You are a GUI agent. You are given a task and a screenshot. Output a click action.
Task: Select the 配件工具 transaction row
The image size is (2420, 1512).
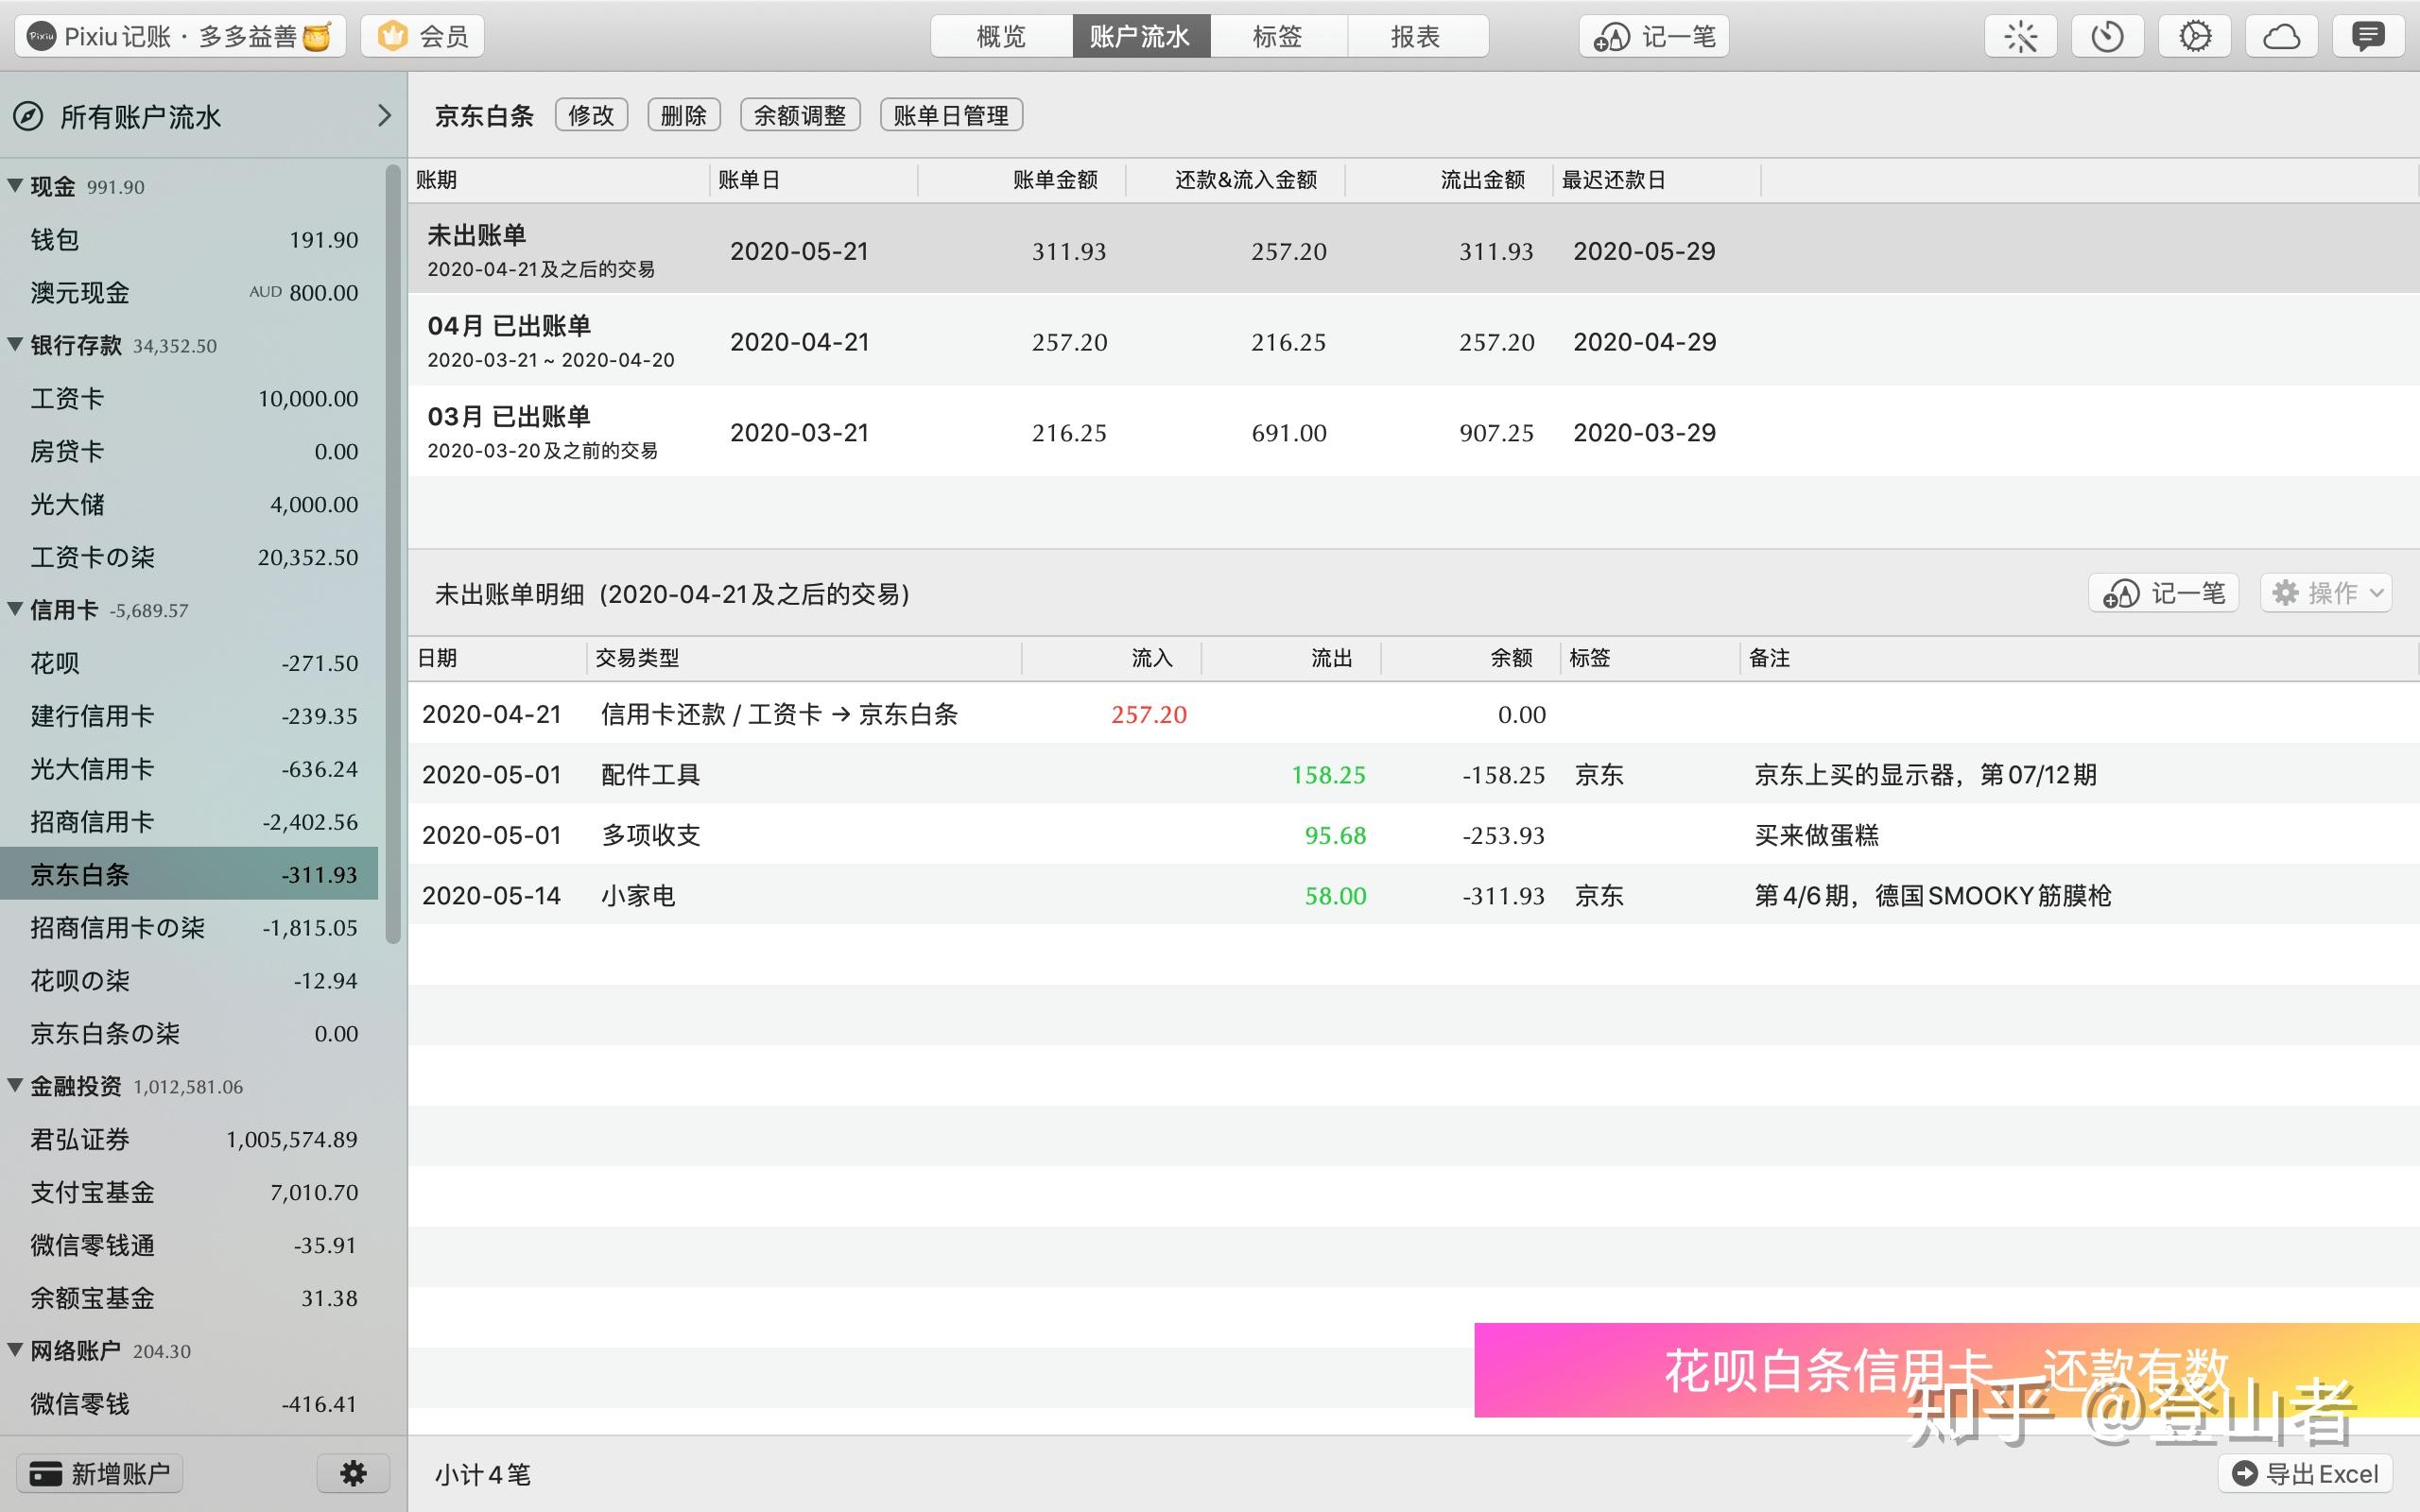click(x=1413, y=774)
